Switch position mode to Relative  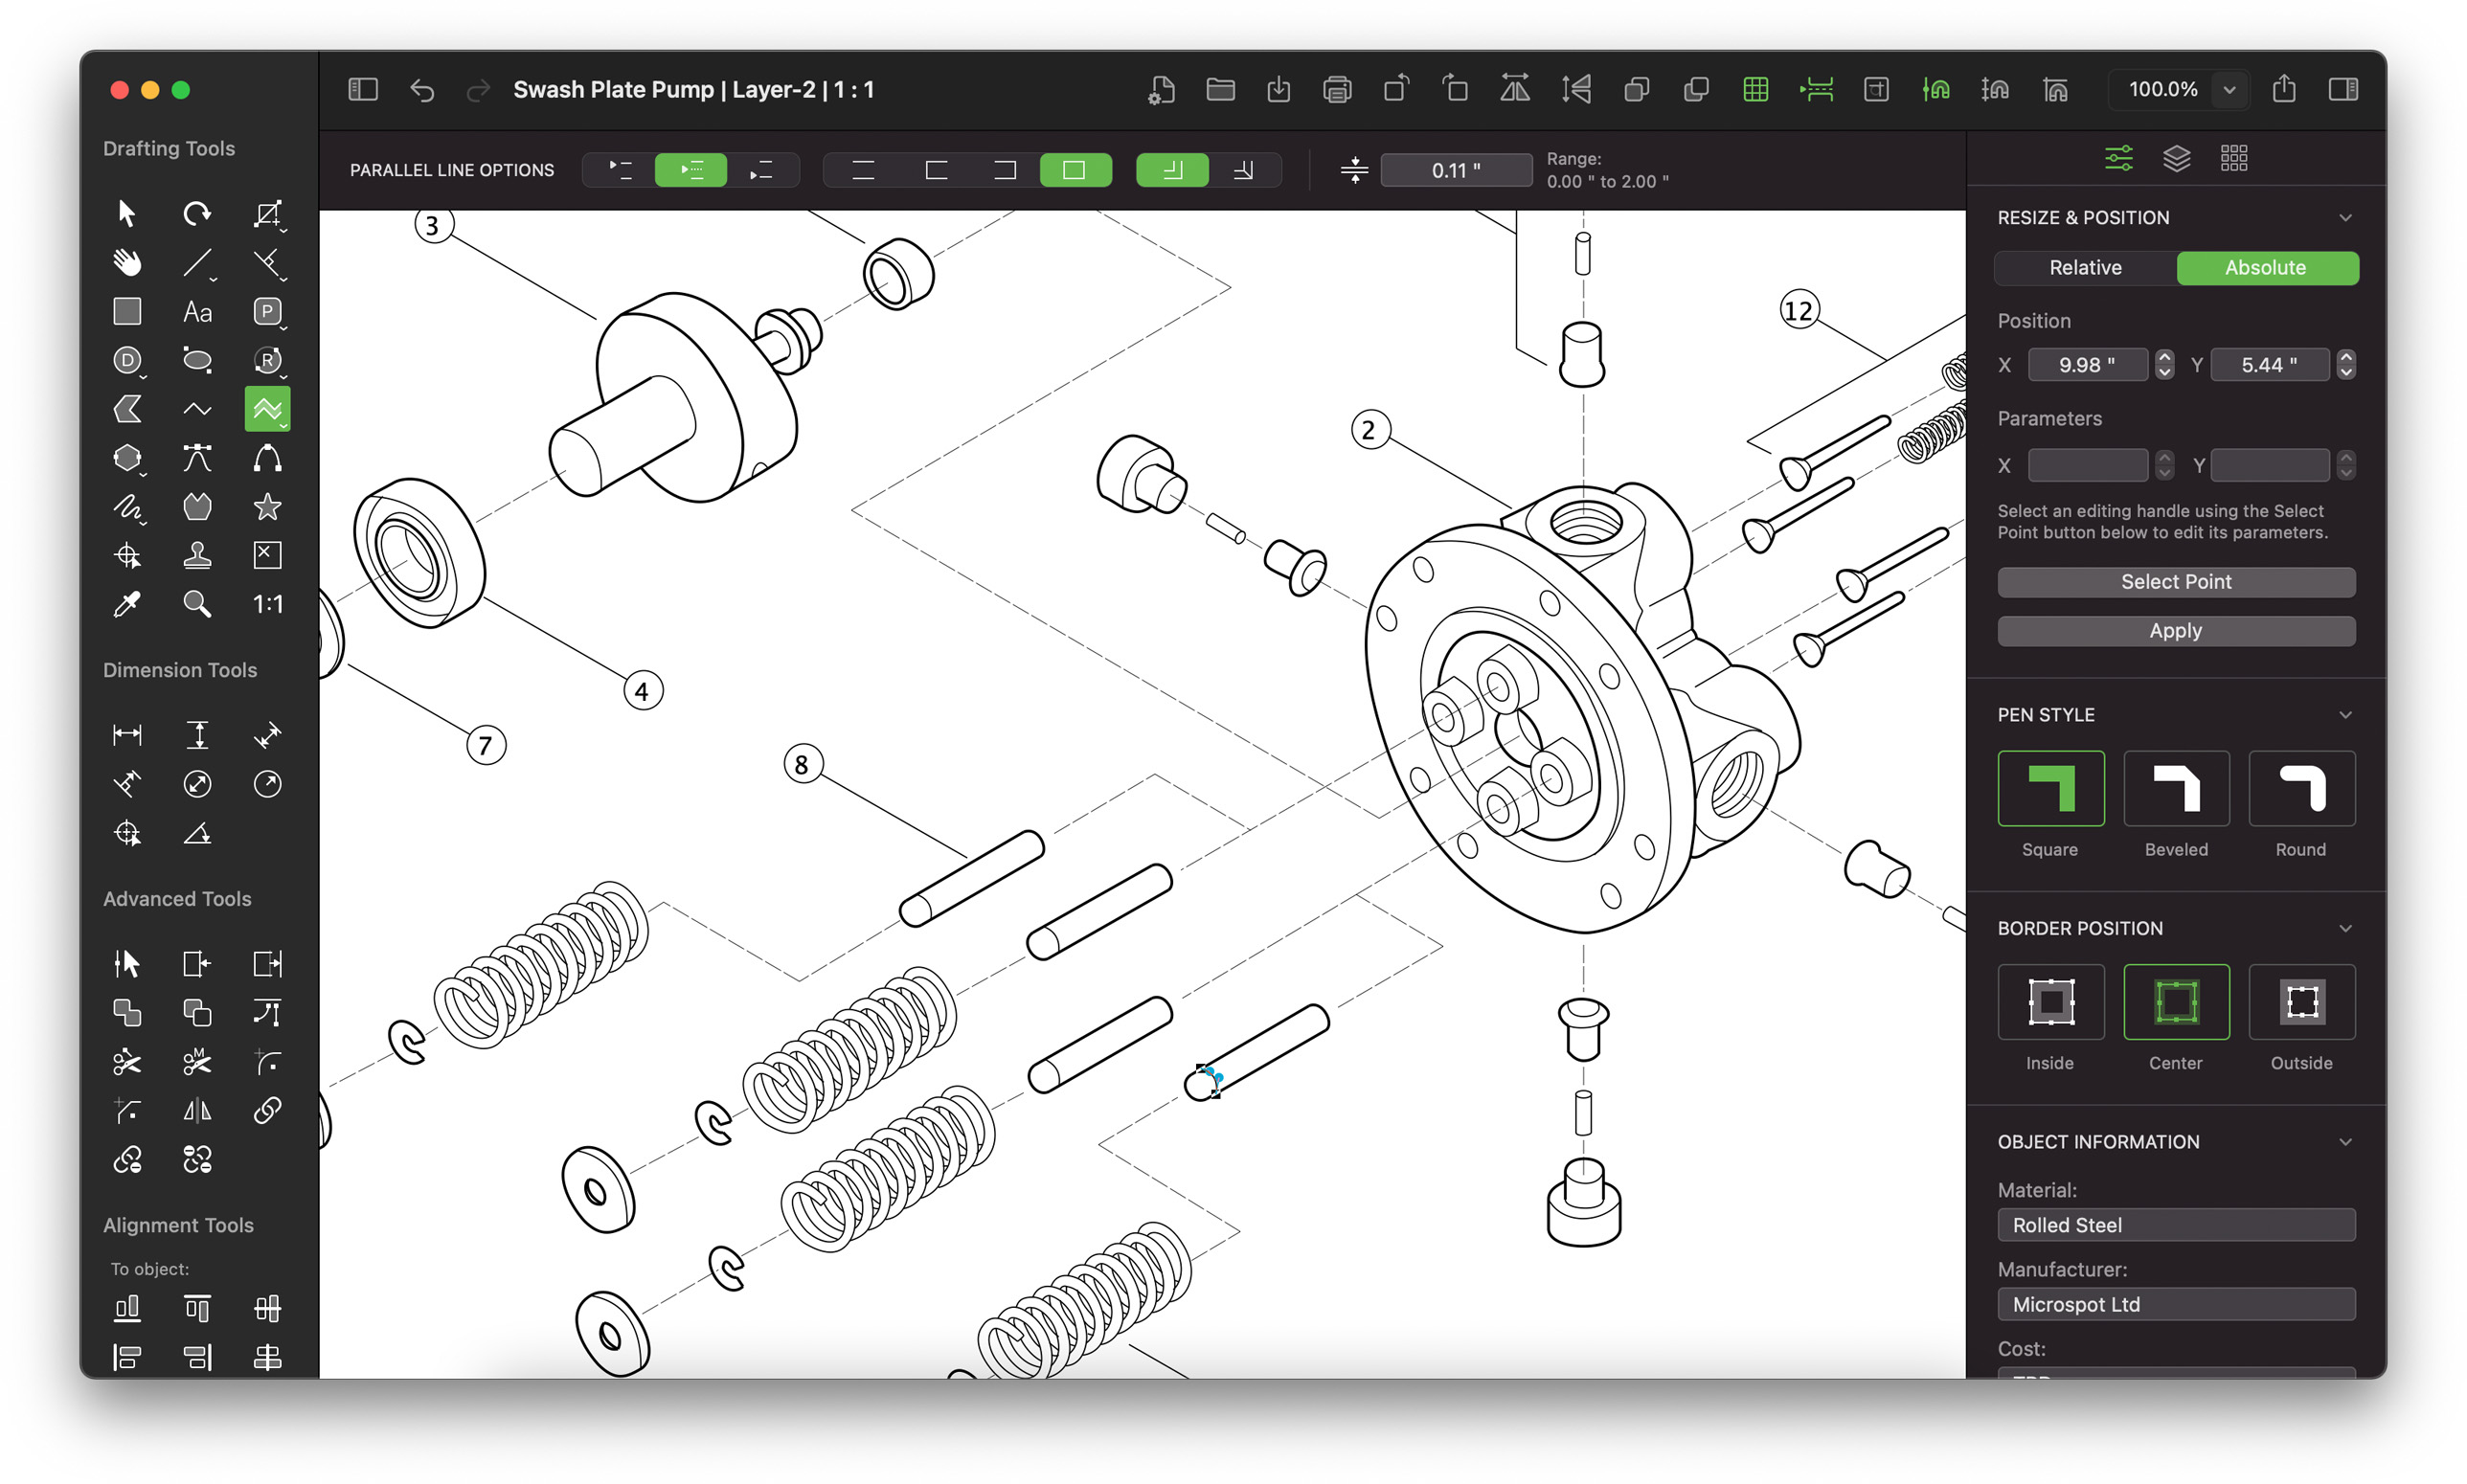(2084, 267)
